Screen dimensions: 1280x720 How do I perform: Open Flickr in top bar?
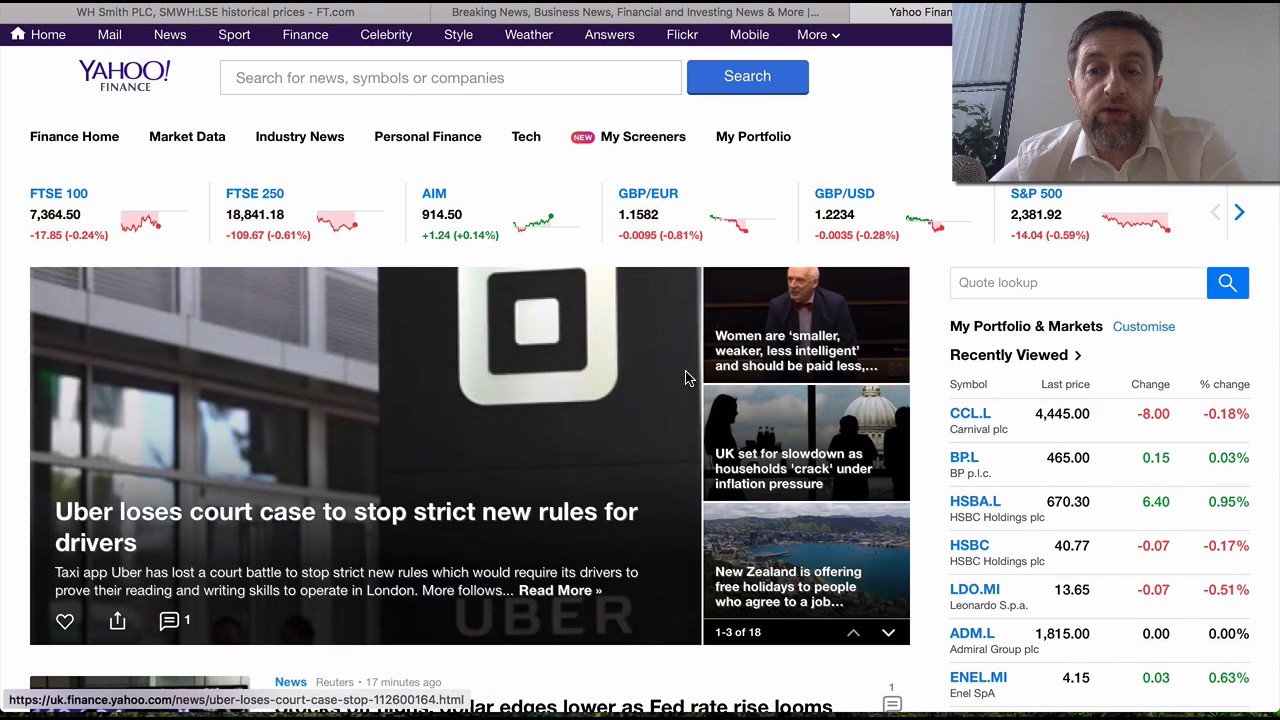click(682, 35)
